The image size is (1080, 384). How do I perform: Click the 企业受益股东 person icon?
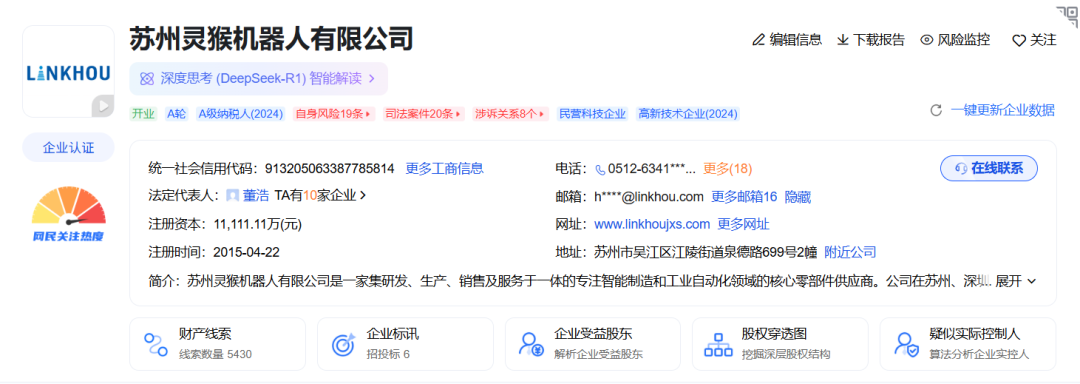530,343
